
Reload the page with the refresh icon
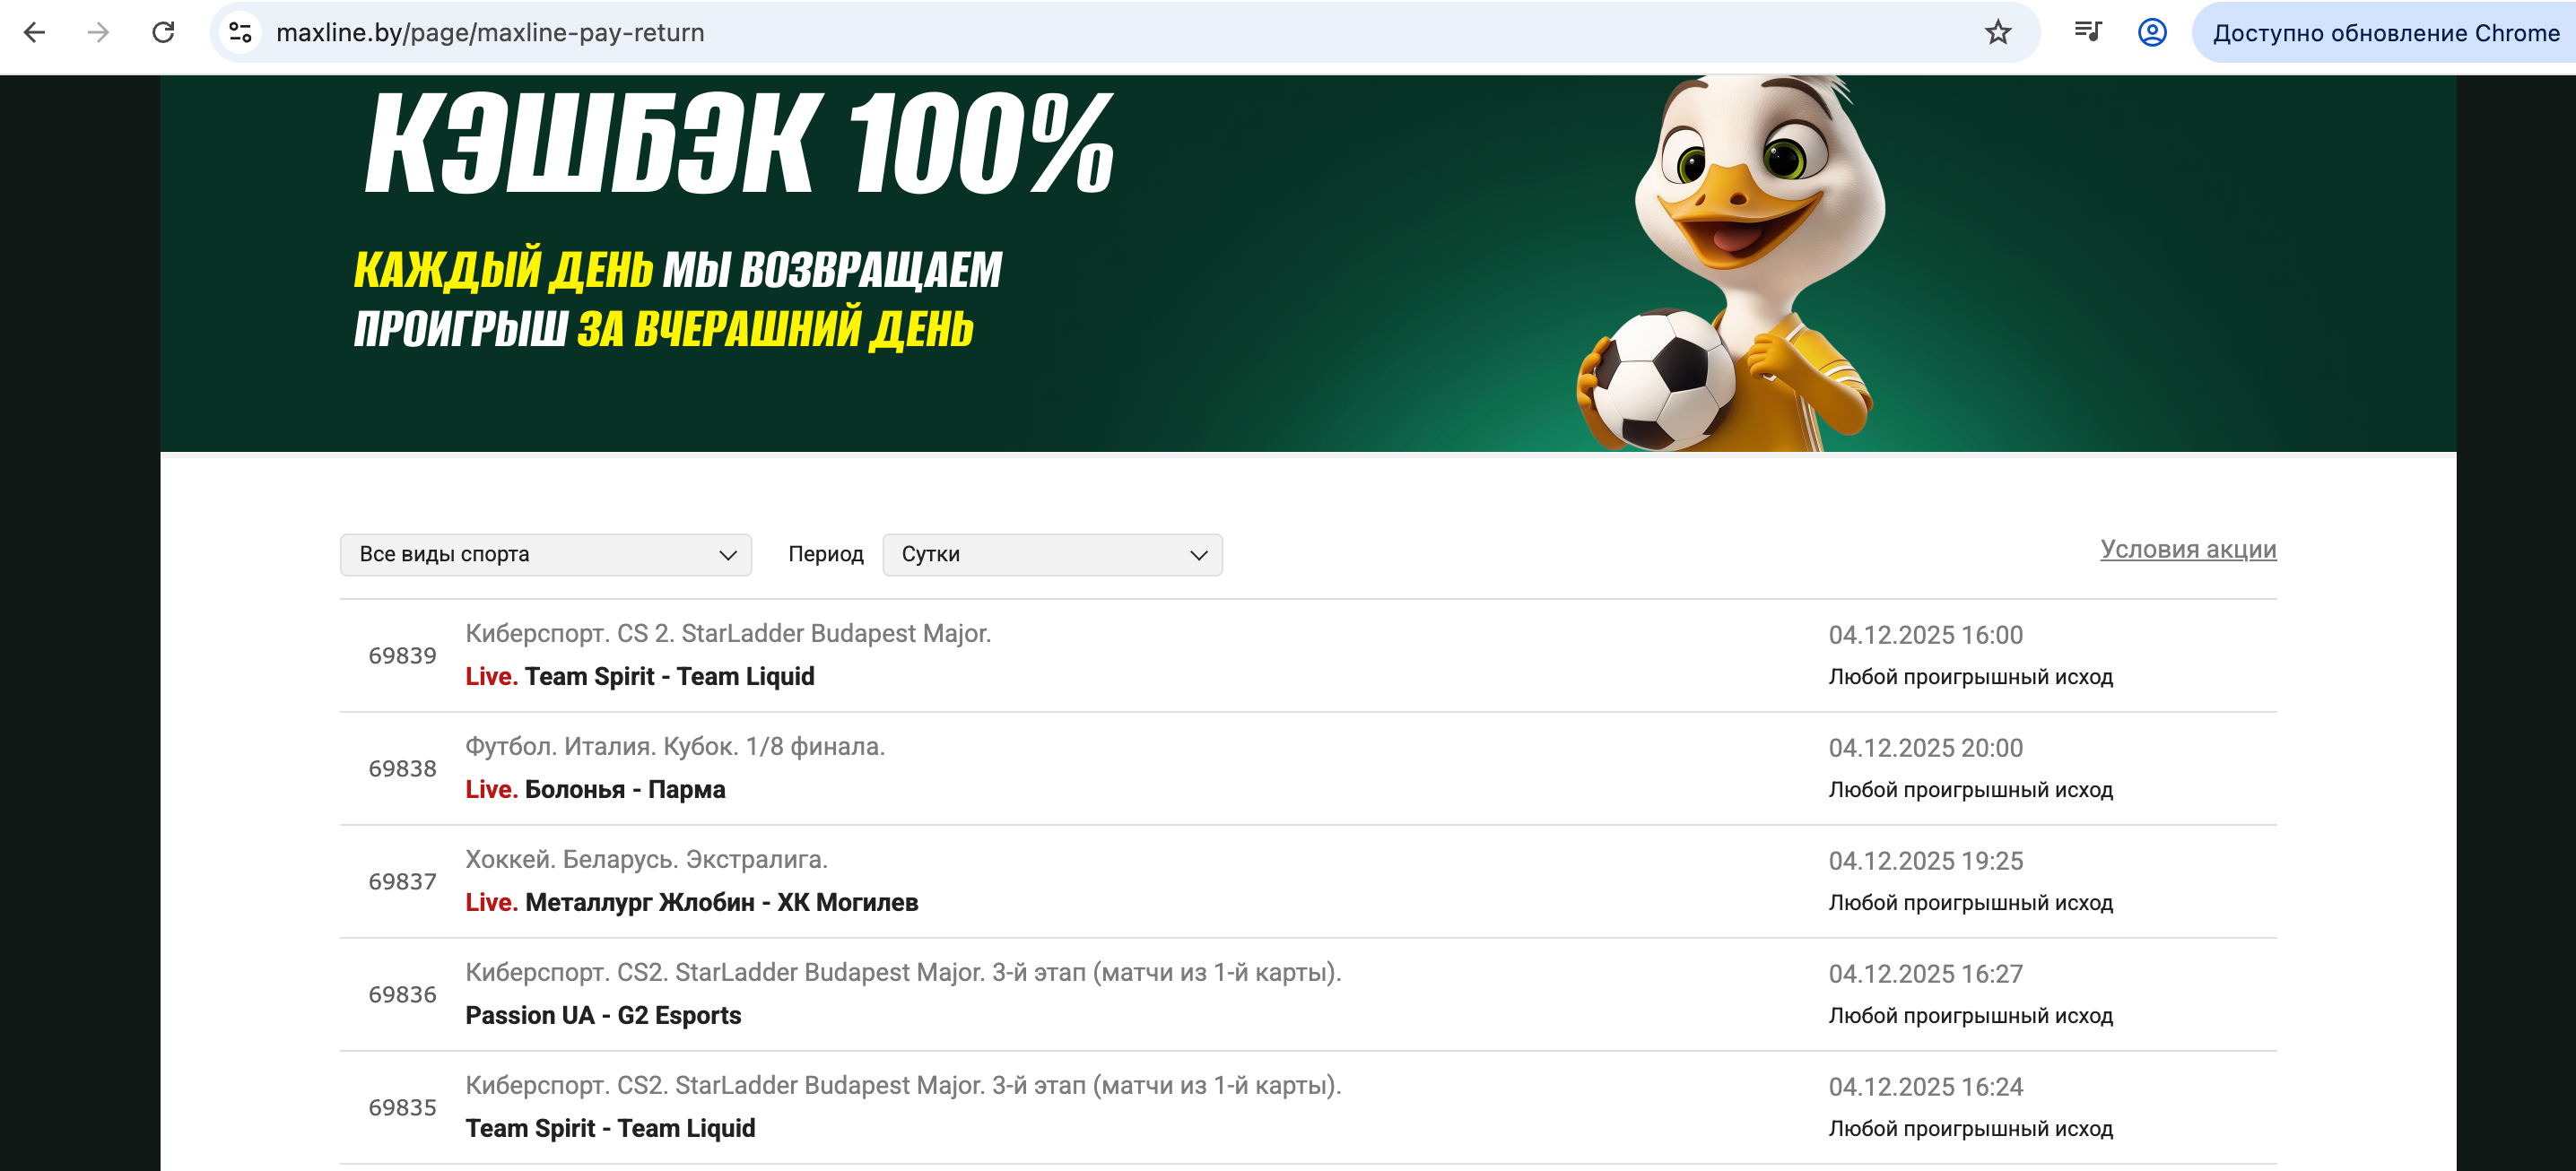pos(163,32)
